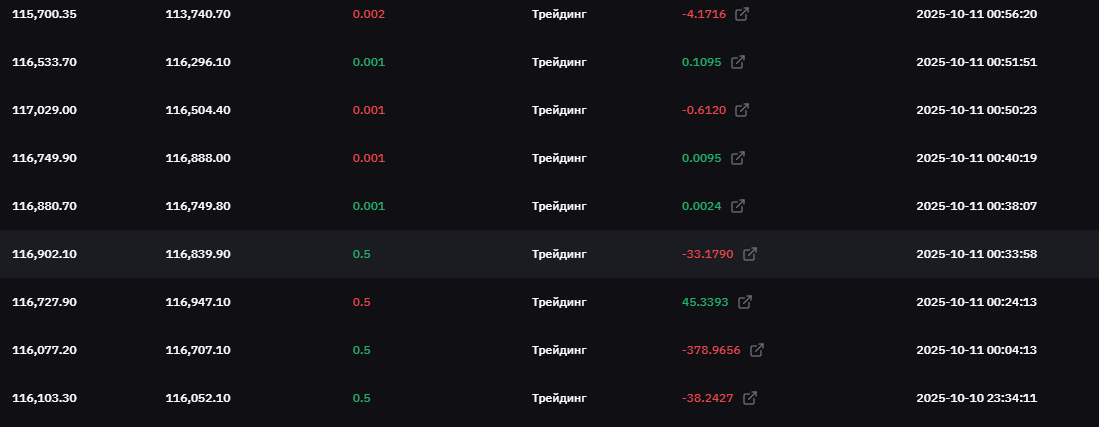Select Трейдинг in the 116,103.30 row
The image size is (1099, 427).
click(x=559, y=398)
